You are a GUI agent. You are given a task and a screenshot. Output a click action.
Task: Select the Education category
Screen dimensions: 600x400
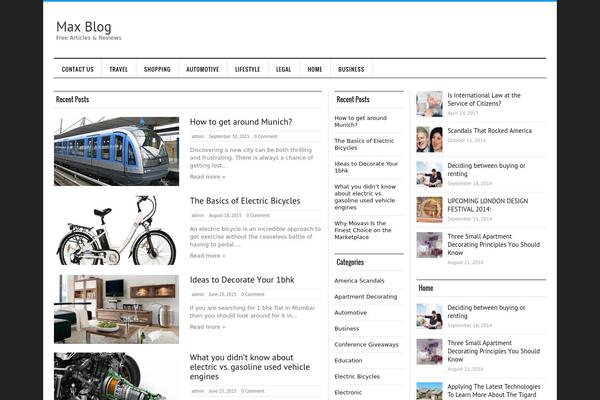pos(348,361)
